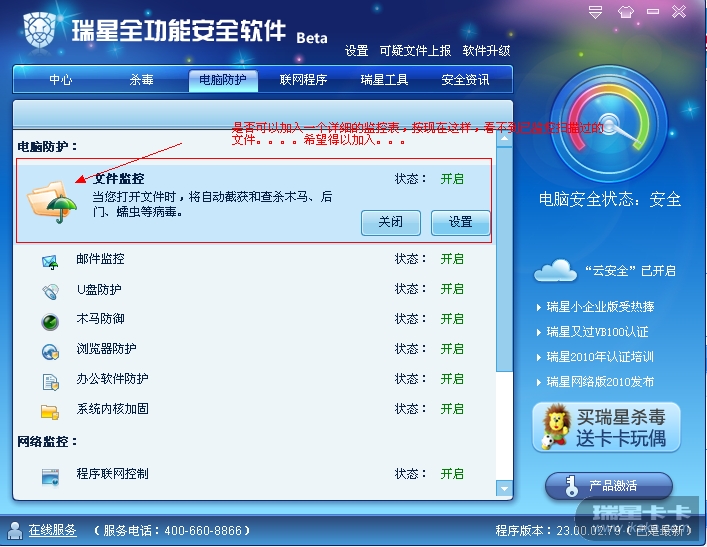The height and width of the screenshot is (547, 707).
Task: Open the skin change shirt icon
Action: click(x=625, y=12)
